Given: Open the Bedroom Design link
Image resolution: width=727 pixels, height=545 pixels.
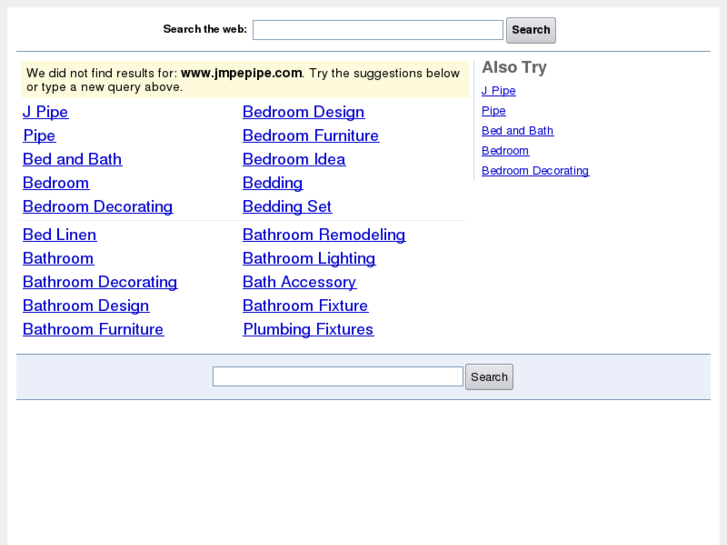Looking at the screenshot, I should (x=303, y=112).
